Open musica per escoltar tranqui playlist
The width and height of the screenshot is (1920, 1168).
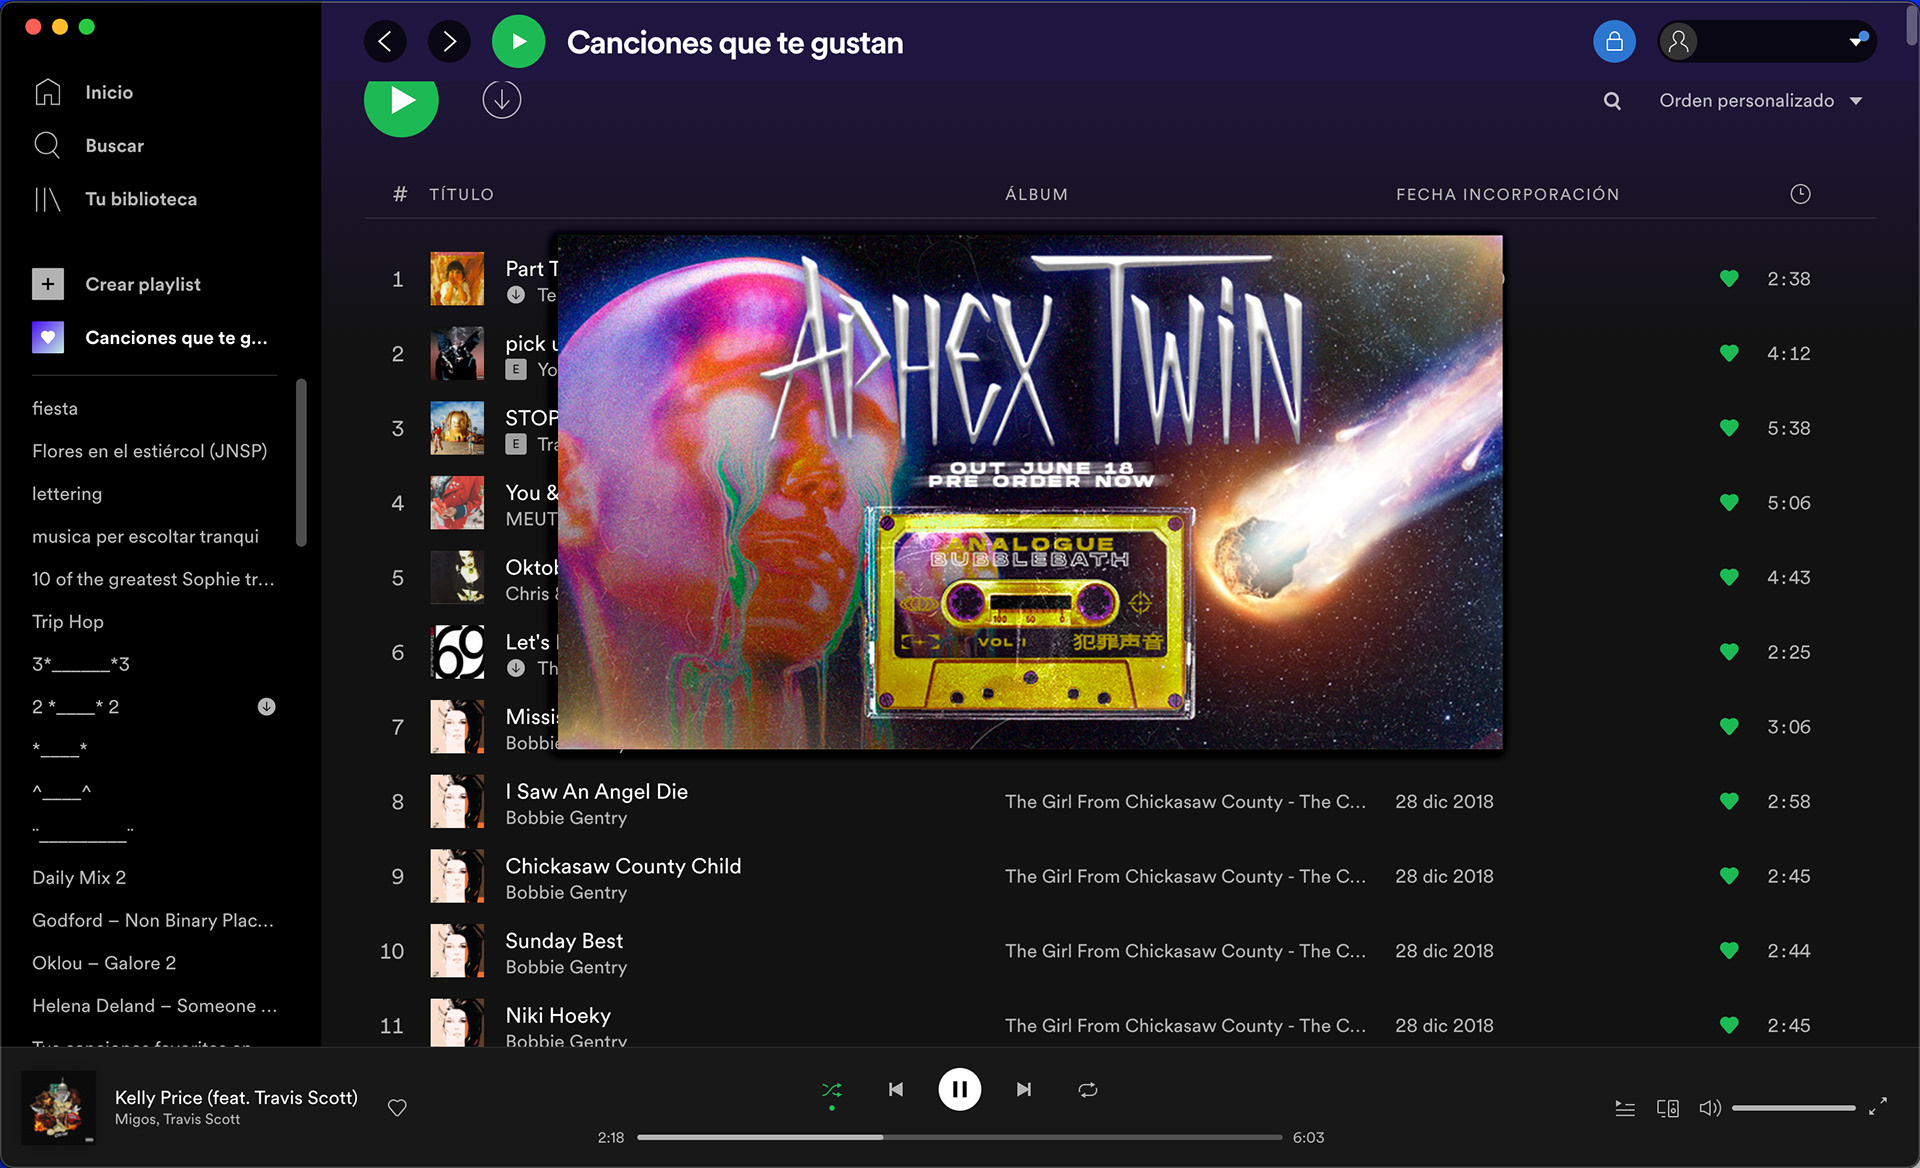[x=146, y=537]
